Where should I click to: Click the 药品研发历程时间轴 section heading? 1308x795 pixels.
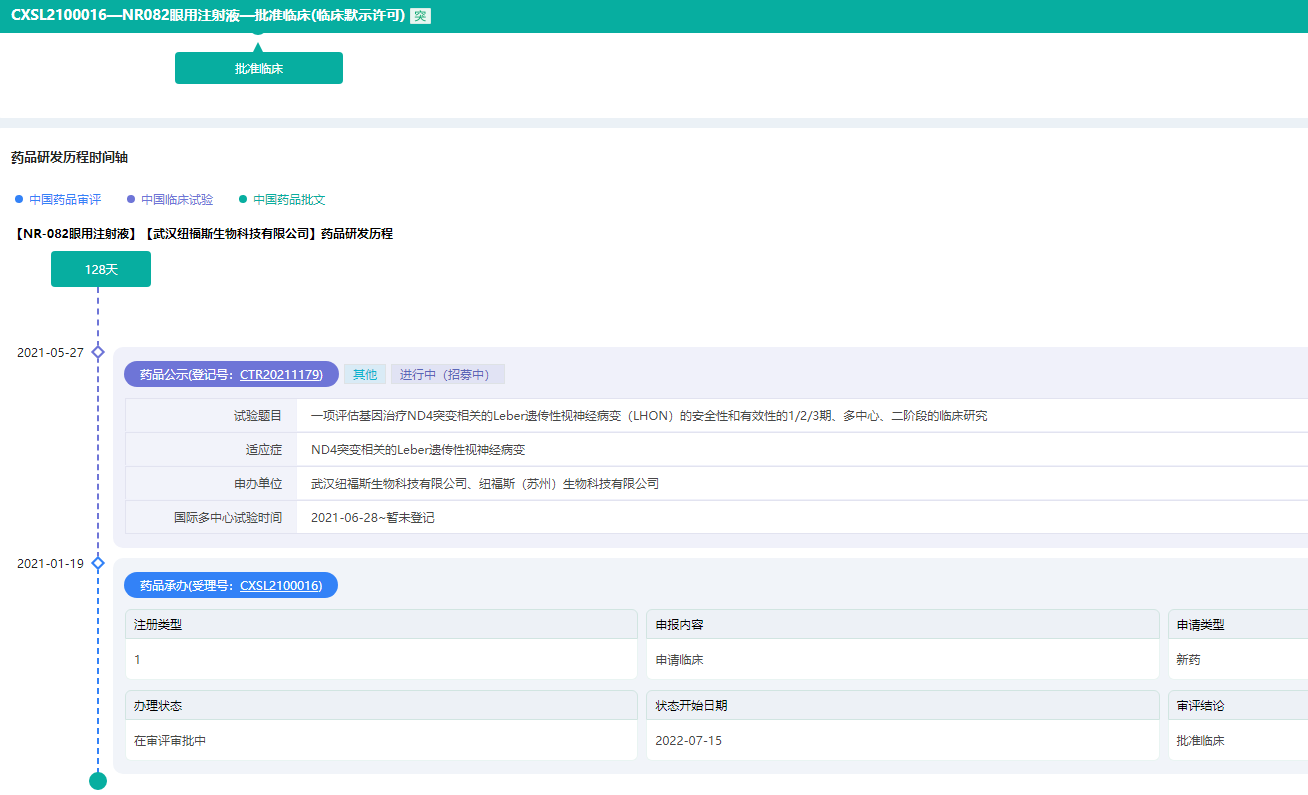pos(69,157)
